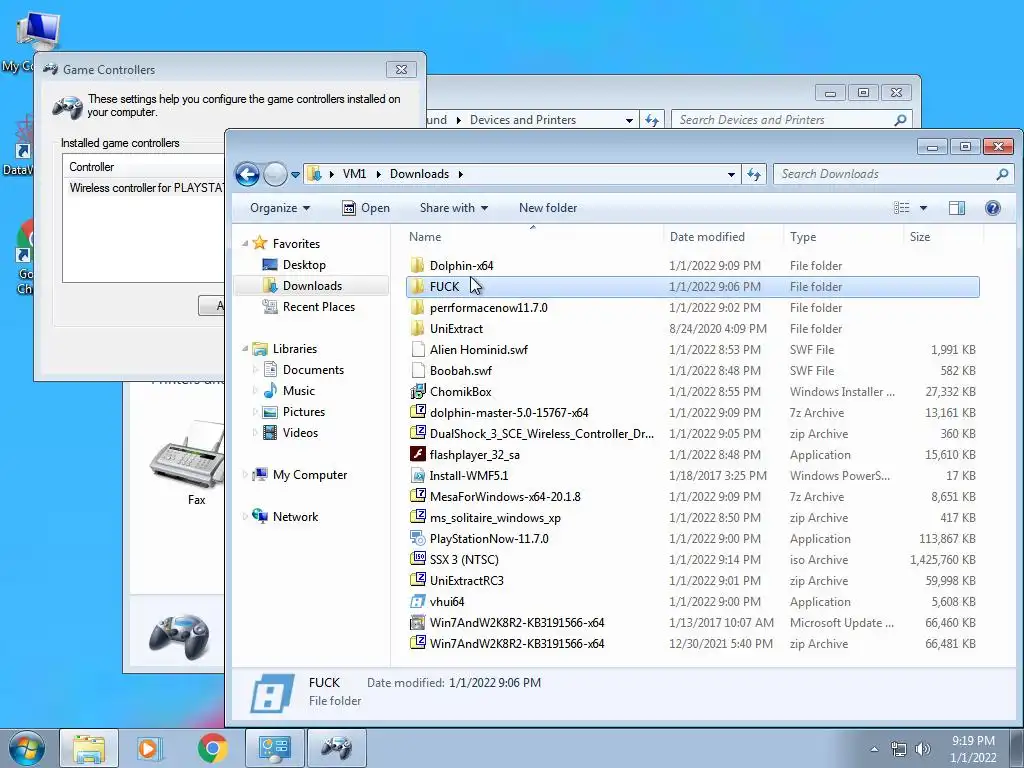Open Windows Explorer from the taskbar
1024x768 pixels.
click(x=89, y=748)
